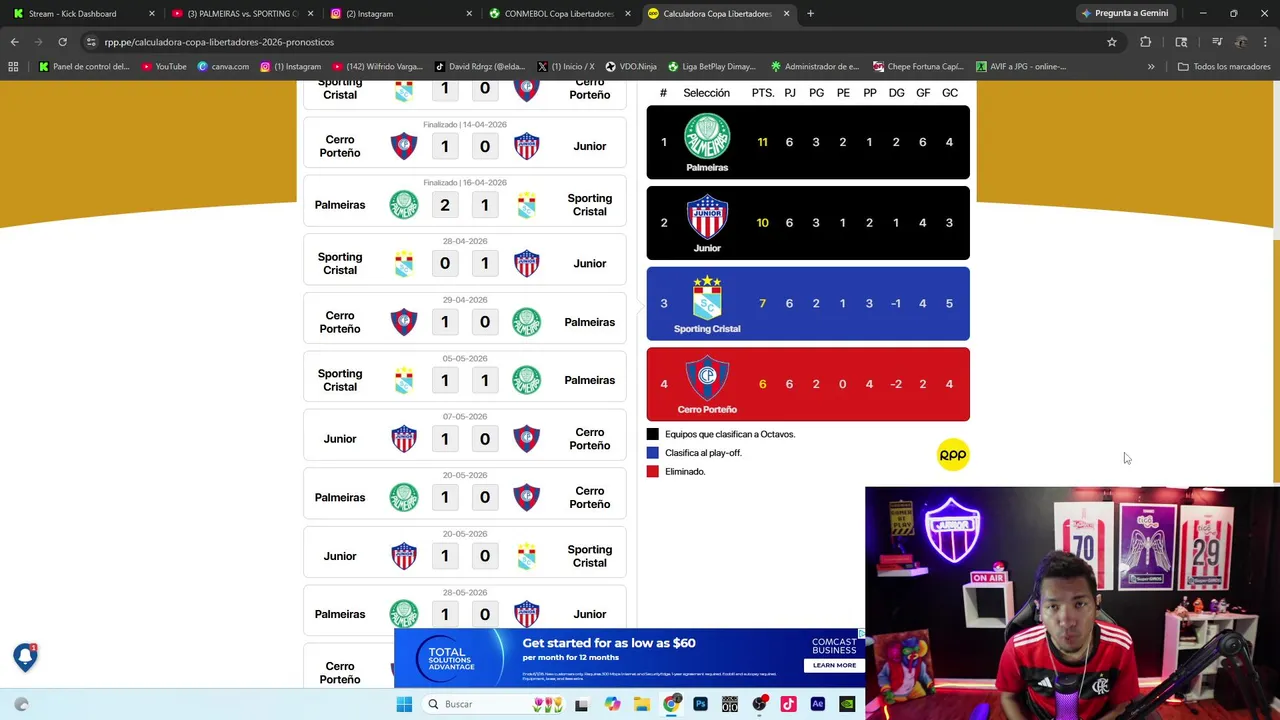The image size is (1280, 720).
Task: Open the Windows Start menu
Action: 404,704
